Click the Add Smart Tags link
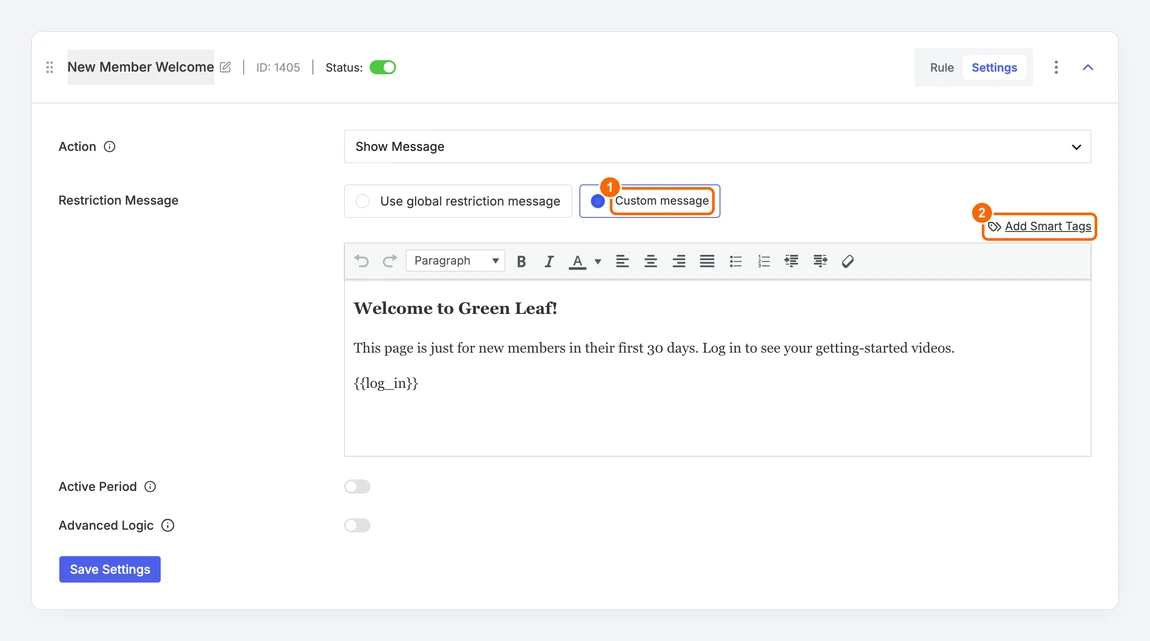The width and height of the screenshot is (1150, 641). [x=1047, y=227]
